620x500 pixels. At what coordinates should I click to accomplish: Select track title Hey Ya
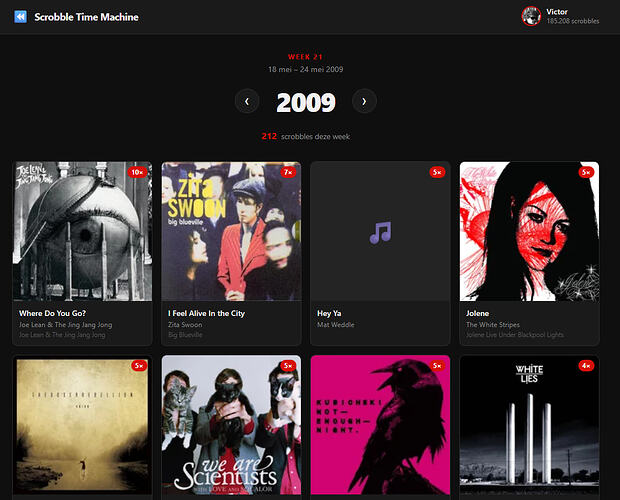click(x=329, y=313)
